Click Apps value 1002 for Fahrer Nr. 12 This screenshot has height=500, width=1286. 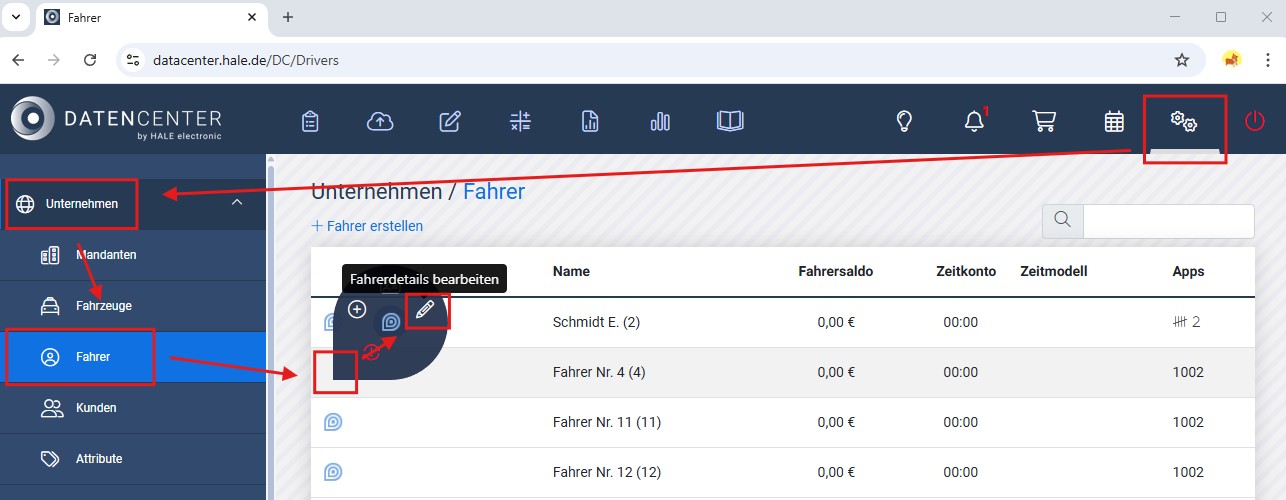[1188, 472]
